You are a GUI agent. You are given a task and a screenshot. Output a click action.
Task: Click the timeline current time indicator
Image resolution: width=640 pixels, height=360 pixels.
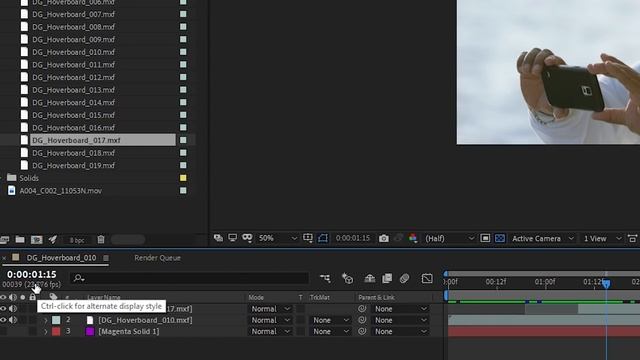[x=607, y=283]
